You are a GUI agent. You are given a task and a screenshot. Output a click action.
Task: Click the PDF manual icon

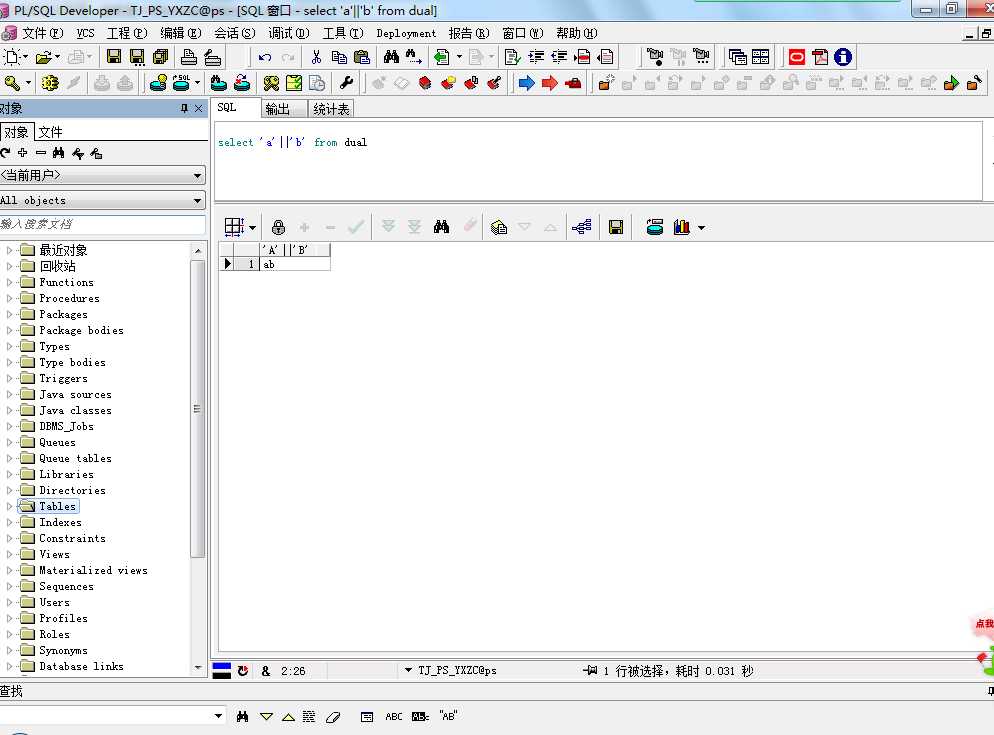pyautogui.click(x=820, y=57)
